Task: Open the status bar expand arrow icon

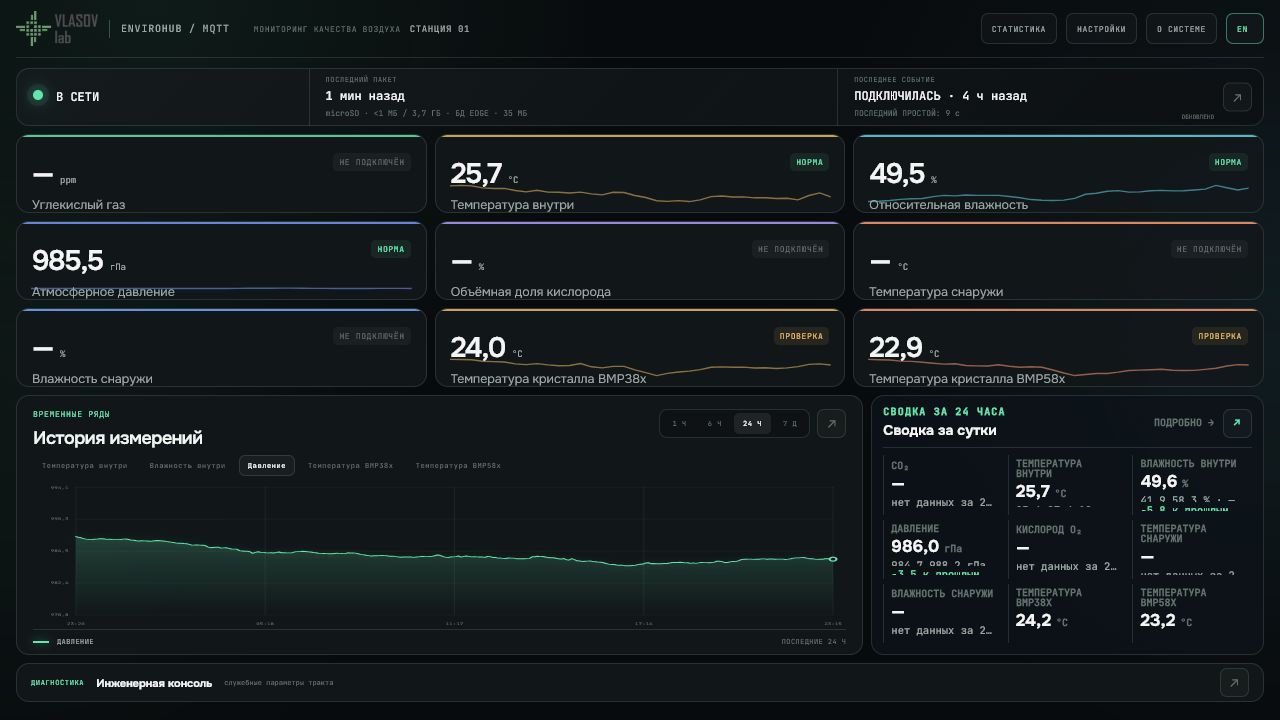Action: [1237, 97]
